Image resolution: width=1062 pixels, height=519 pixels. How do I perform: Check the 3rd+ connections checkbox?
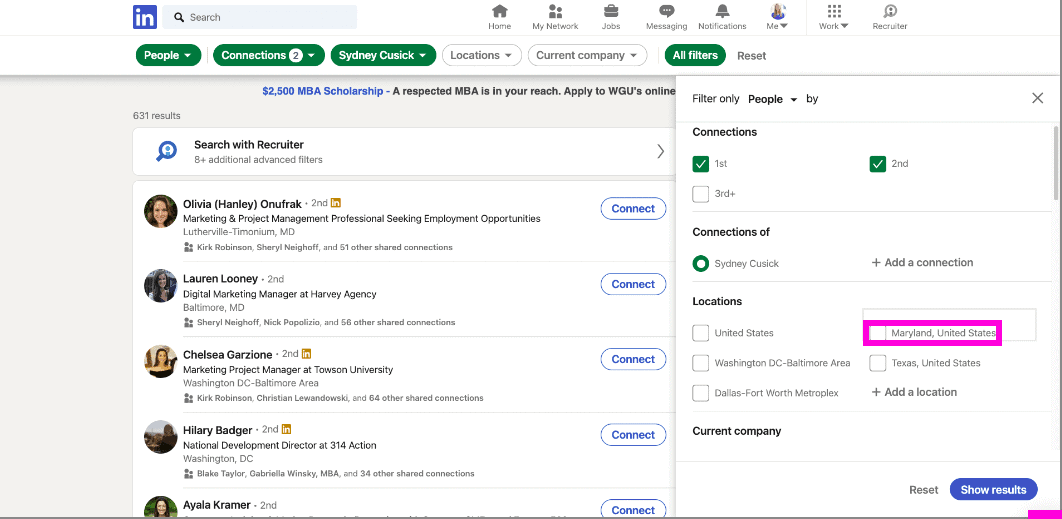pyautogui.click(x=700, y=194)
